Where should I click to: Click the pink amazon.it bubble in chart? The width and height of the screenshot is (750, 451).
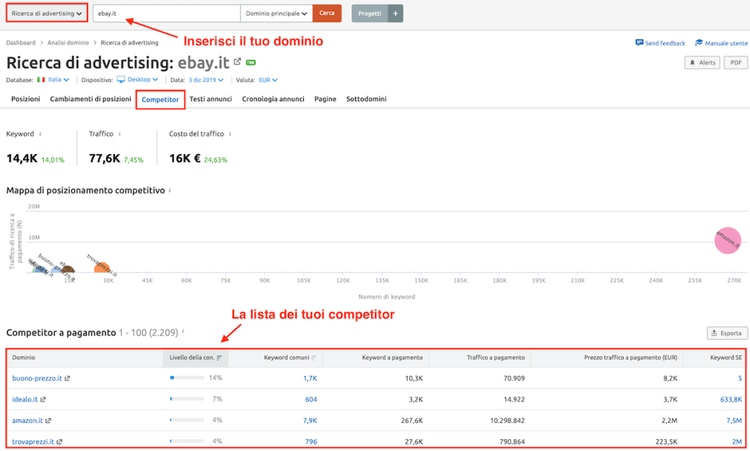point(728,240)
